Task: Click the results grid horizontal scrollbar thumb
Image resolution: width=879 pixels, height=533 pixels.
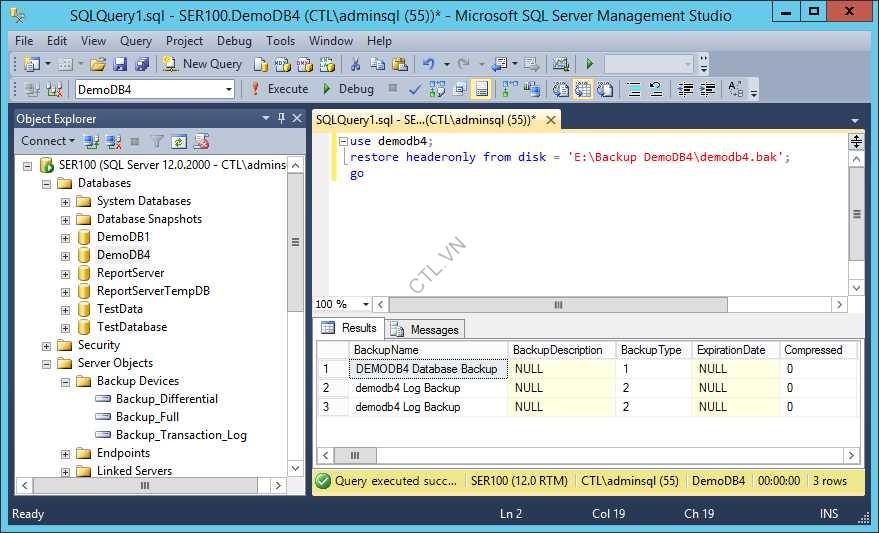Action: click(x=355, y=455)
